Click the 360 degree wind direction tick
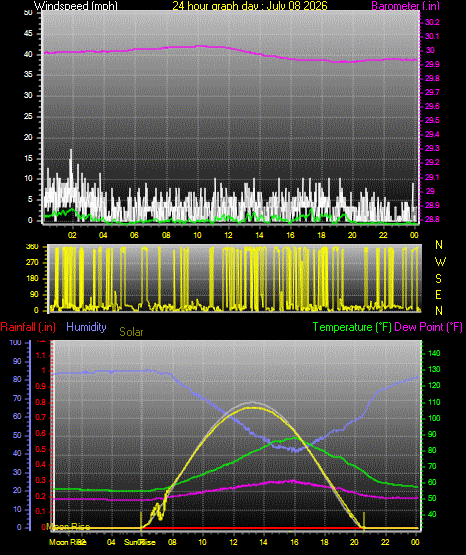 coord(32,247)
